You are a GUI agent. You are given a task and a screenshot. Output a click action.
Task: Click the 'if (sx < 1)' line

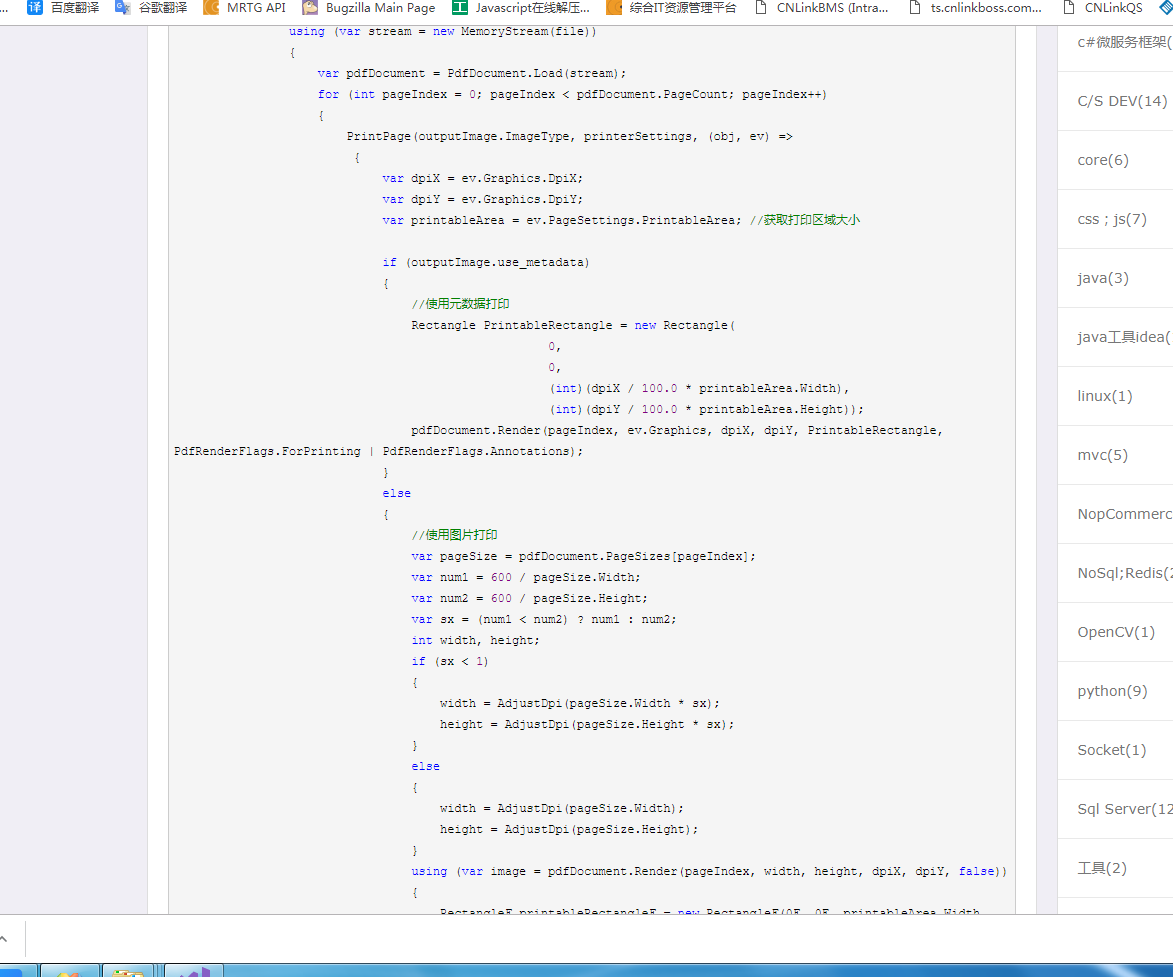[x=450, y=661]
